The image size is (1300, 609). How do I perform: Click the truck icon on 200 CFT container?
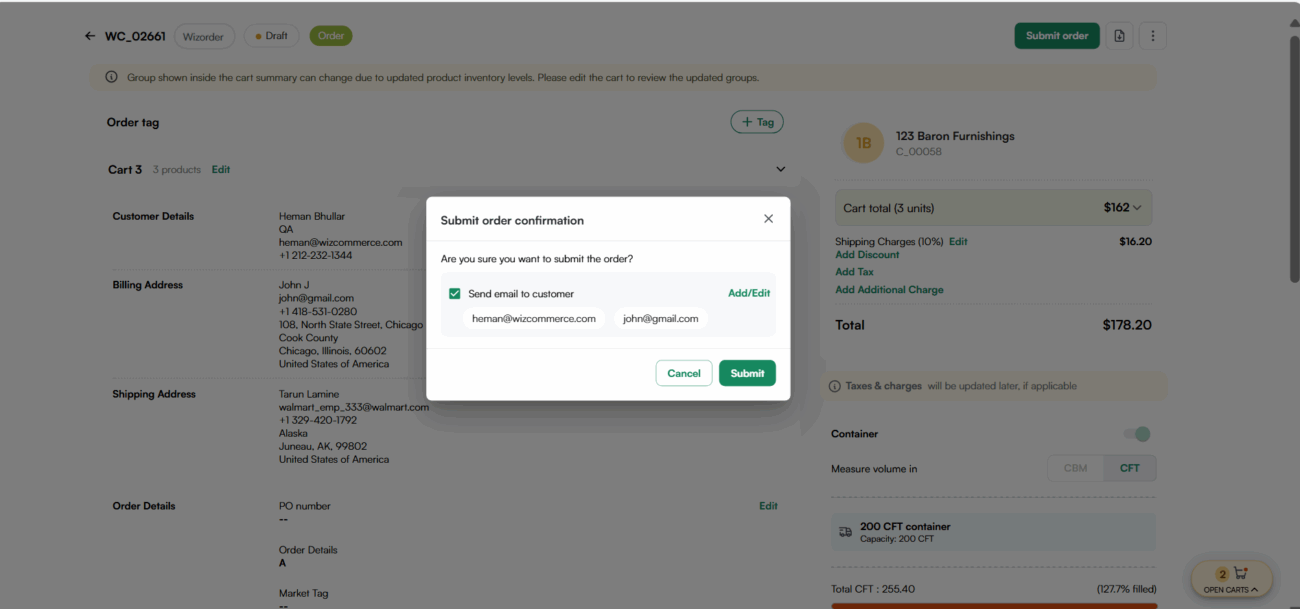[x=845, y=532]
